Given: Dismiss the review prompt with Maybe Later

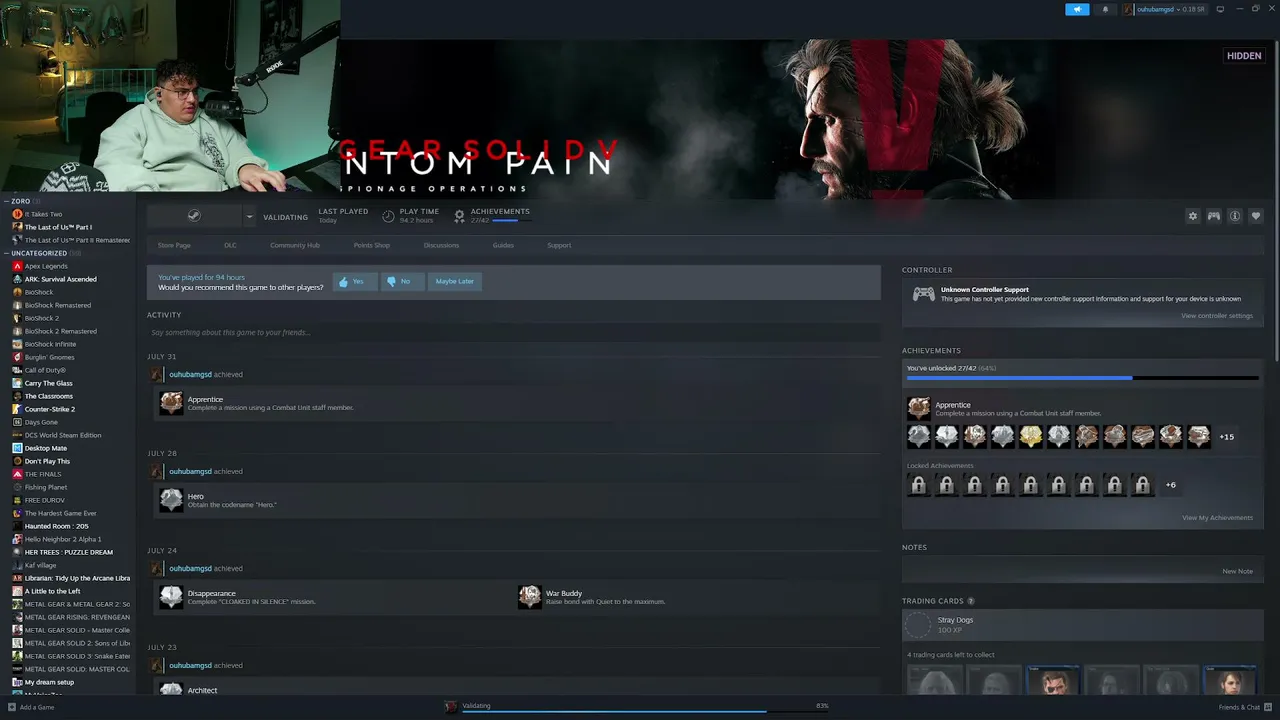Looking at the screenshot, I should pos(454,281).
